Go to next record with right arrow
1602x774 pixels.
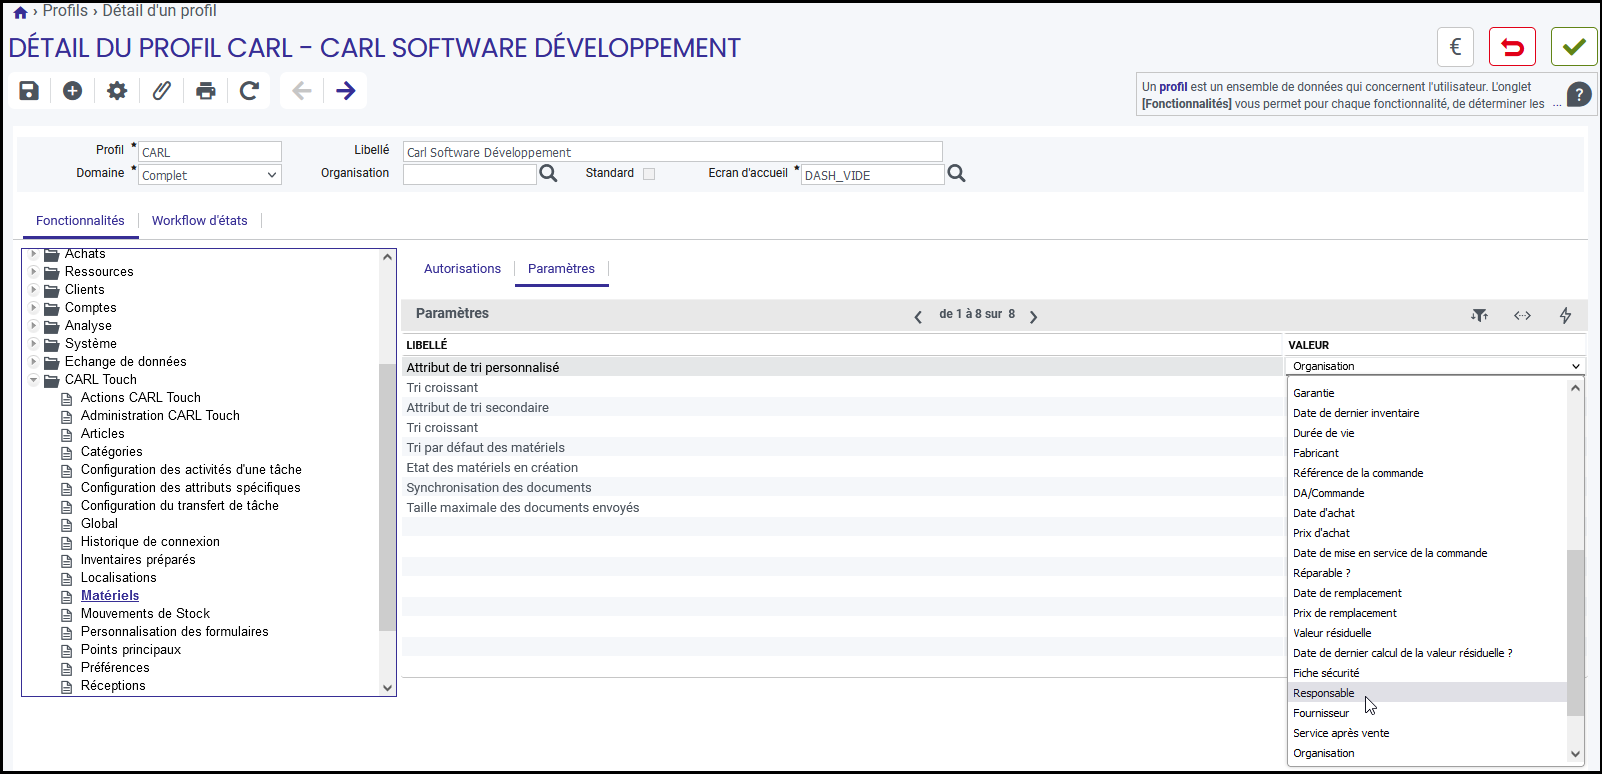pyautogui.click(x=346, y=91)
